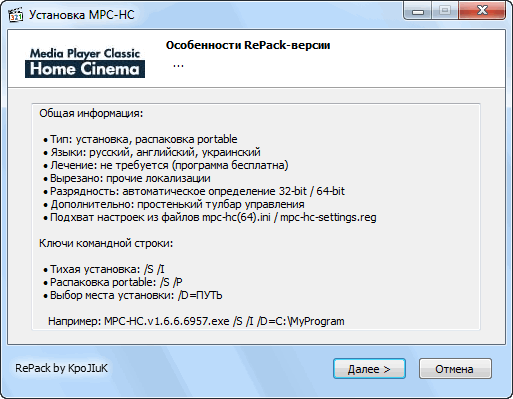Click the Media Player Classic Home Cinema logo
Viewport: 513px width, 399px height.
pos(85,63)
